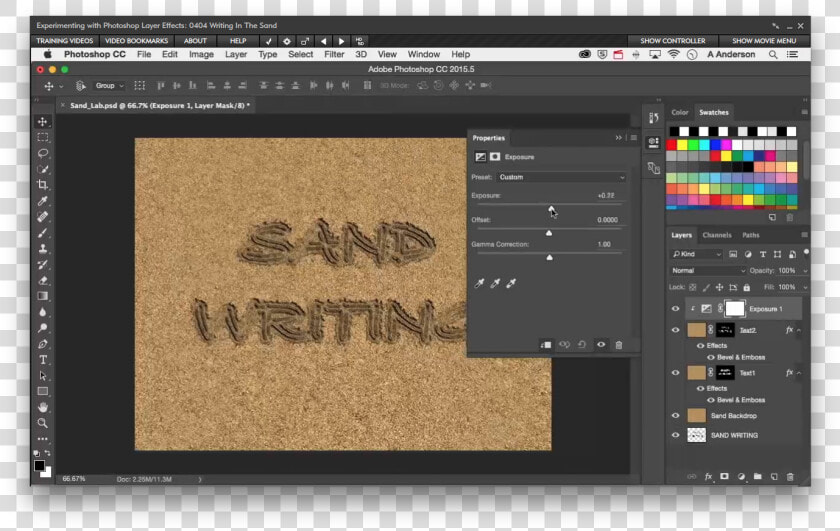Image resolution: width=840 pixels, height=531 pixels.
Task: Select the Pen tool
Action: click(x=43, y=344)
